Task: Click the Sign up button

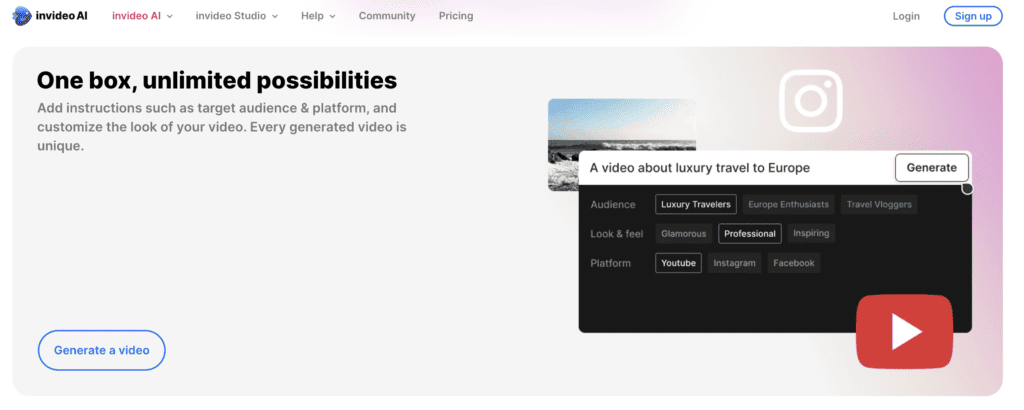Action: (x=972, y=16)
